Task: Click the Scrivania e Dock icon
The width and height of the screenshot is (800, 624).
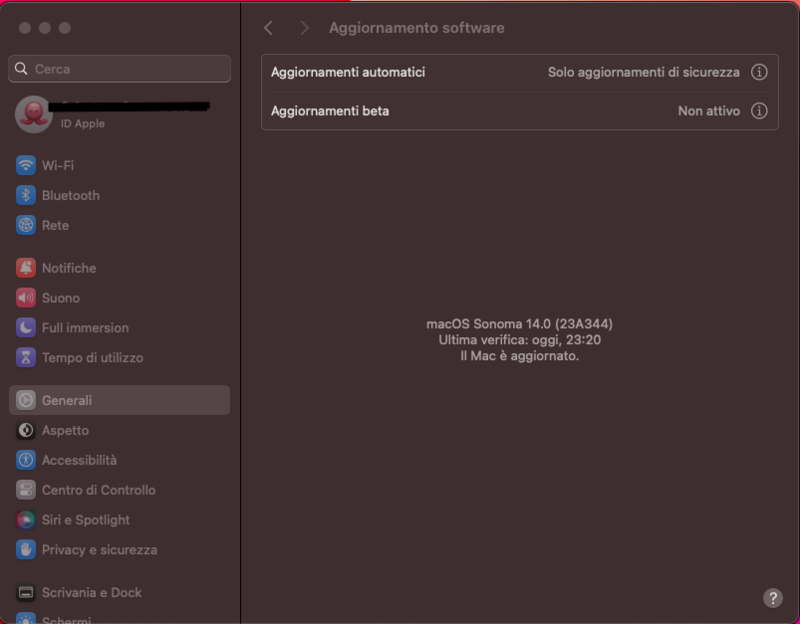Action: (26, 592)
